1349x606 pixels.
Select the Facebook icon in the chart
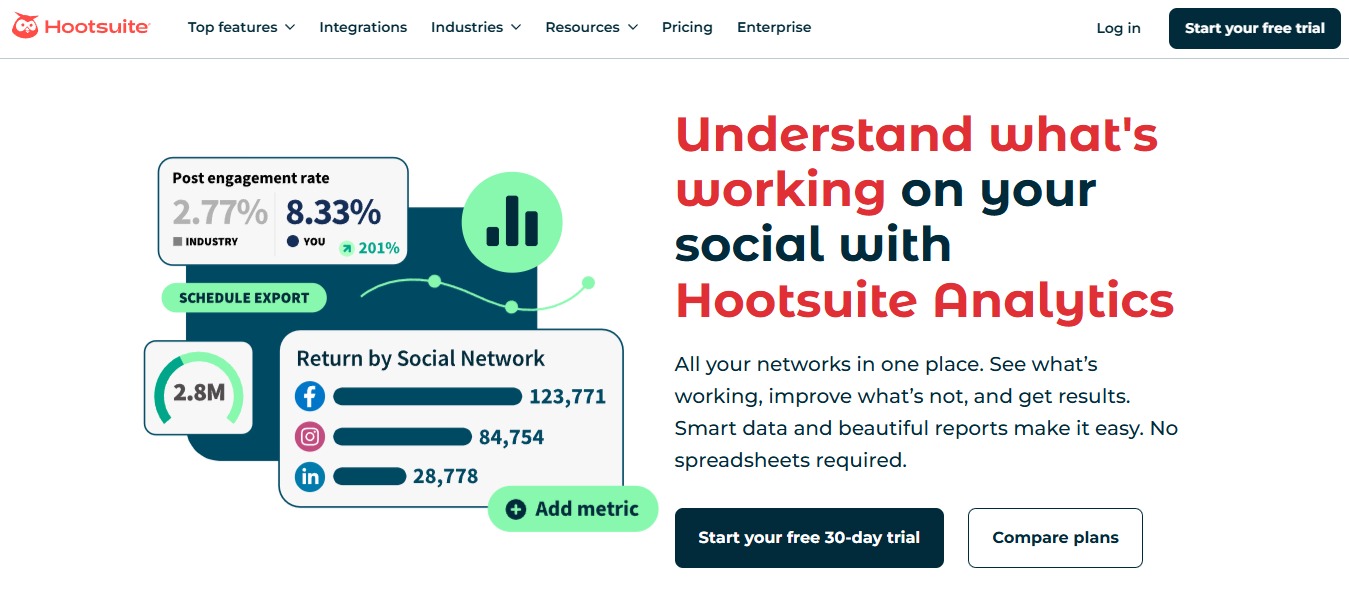(310, 396)
